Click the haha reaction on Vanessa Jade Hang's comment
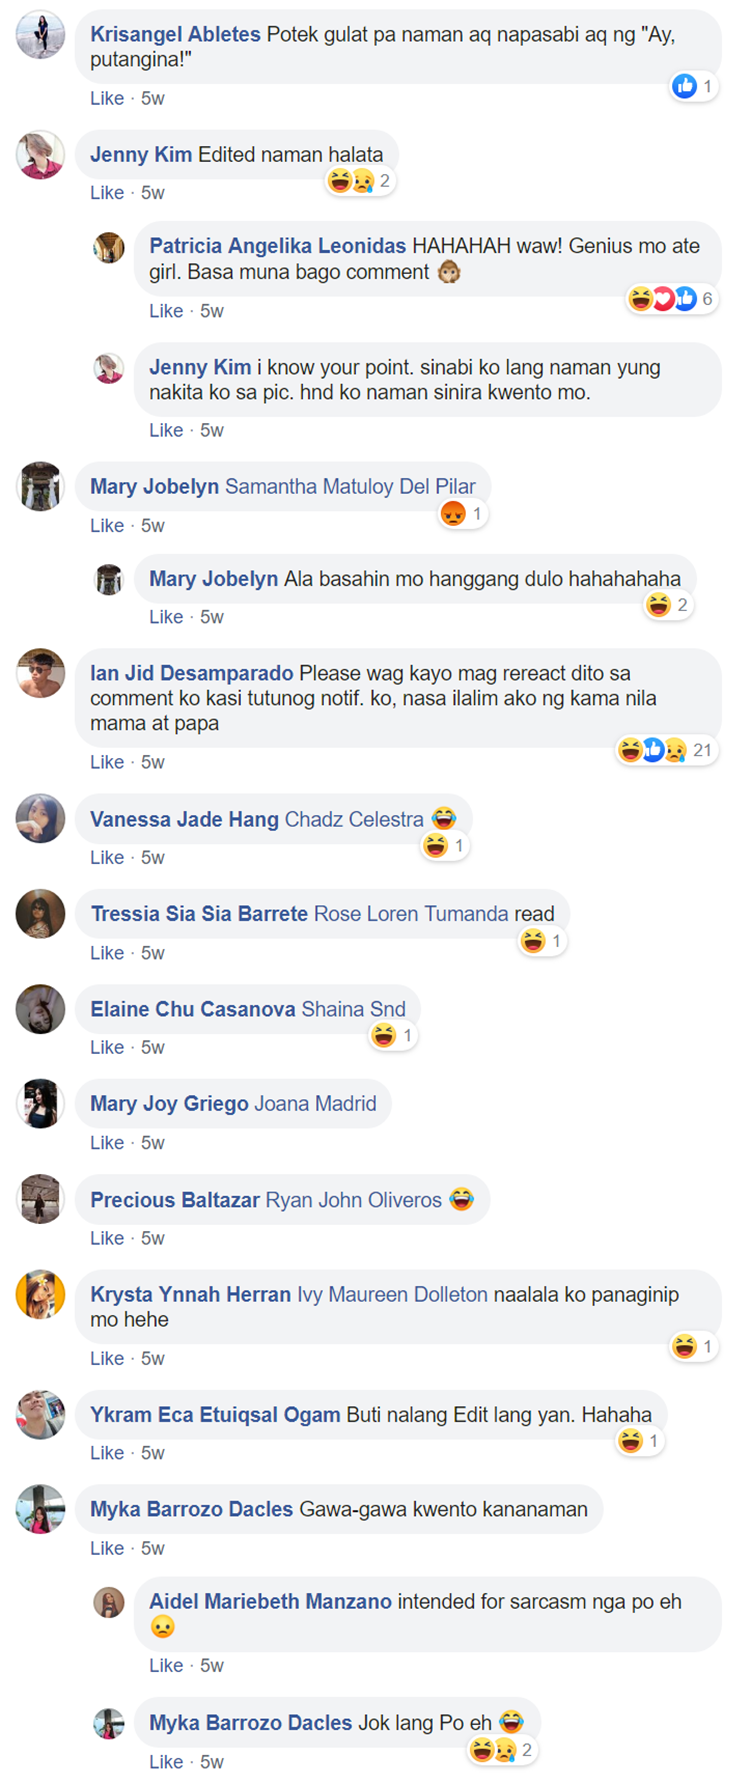This screenshot has height=1784, width=750. 435,846
